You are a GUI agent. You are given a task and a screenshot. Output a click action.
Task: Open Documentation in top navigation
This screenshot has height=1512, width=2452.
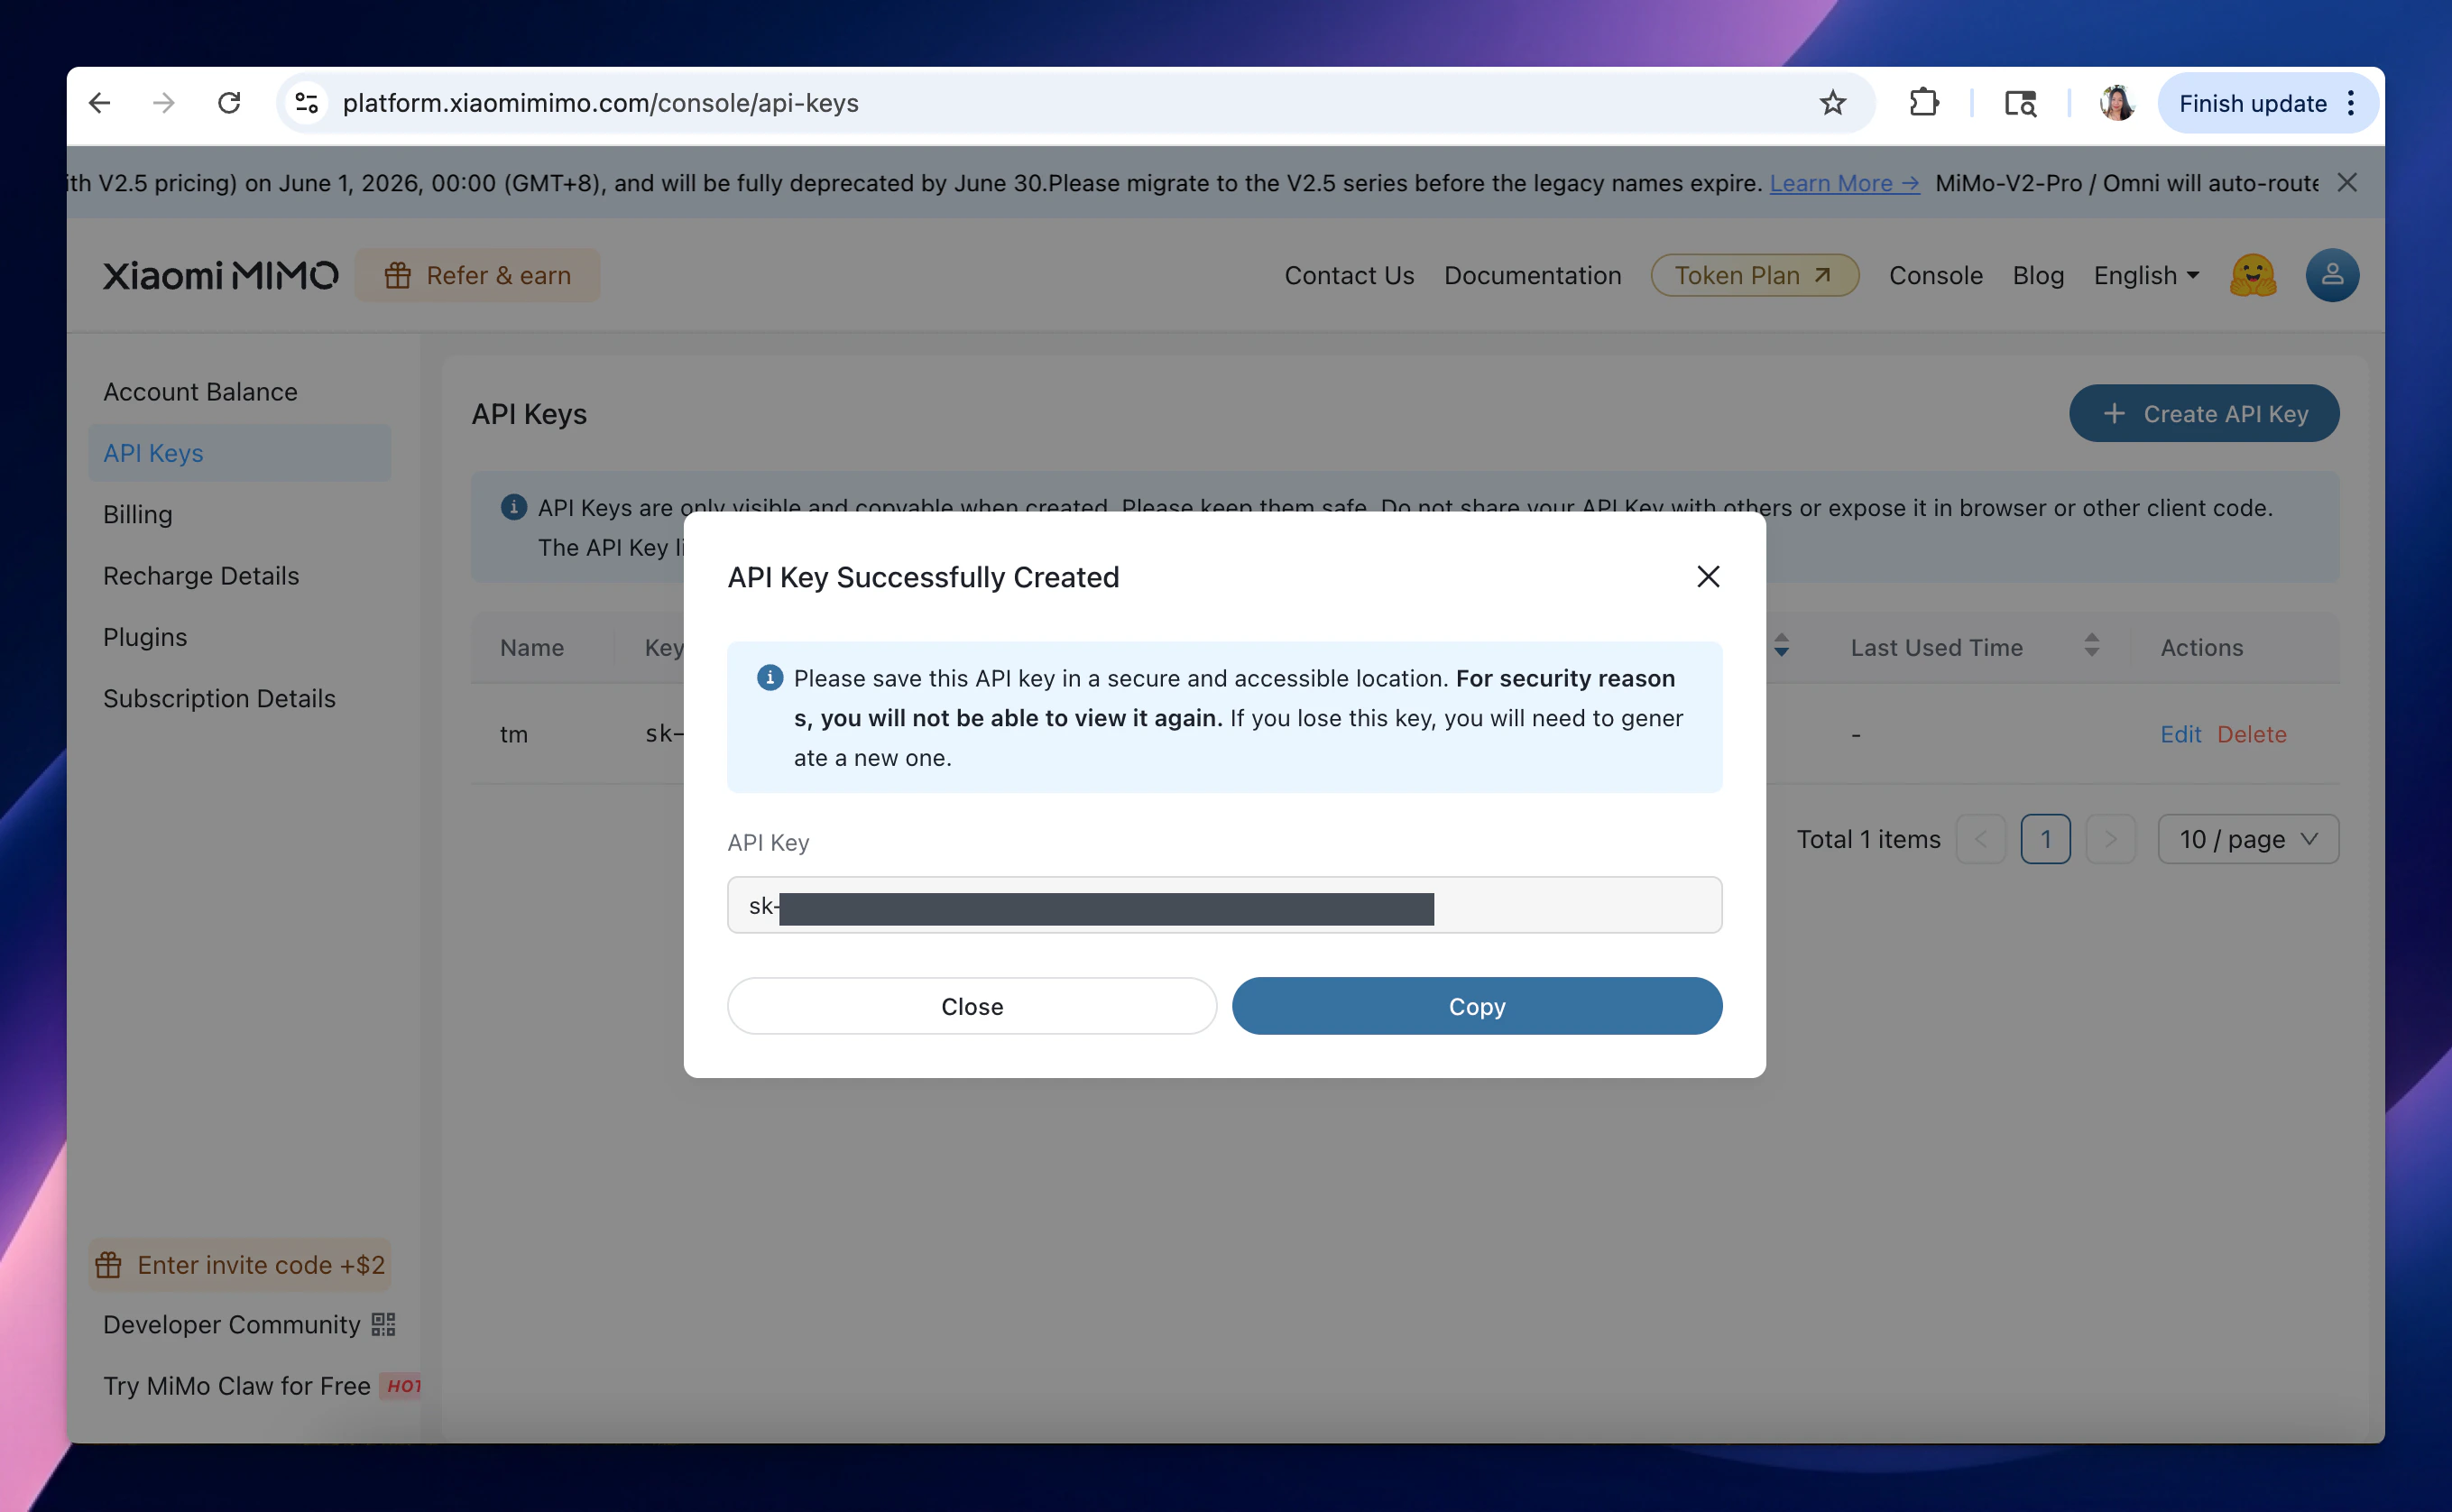pos(1532,275)
